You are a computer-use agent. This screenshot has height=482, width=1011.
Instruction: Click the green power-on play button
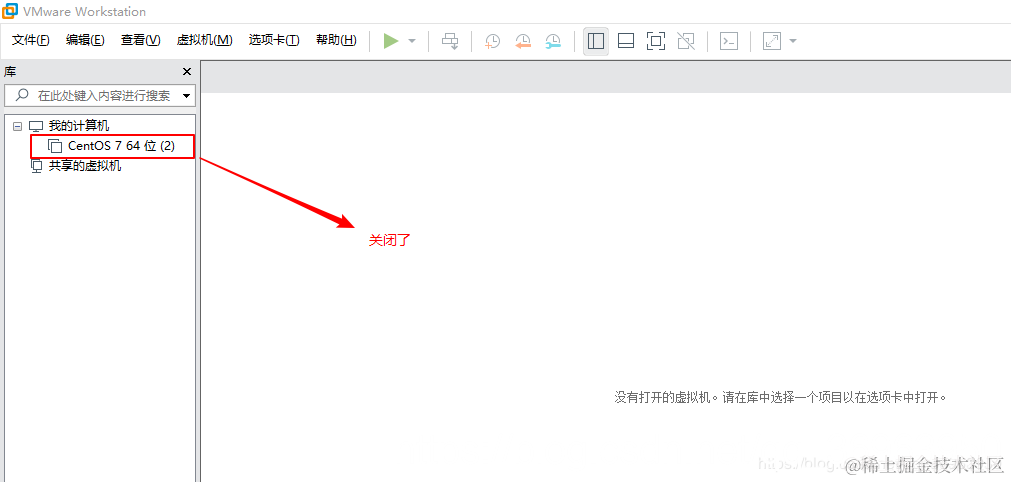click(390, 41)
